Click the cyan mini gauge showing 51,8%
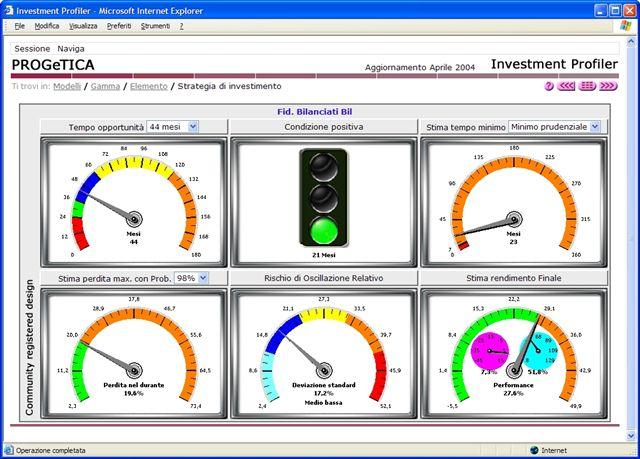The height and width of the screenshot is (459, 640). (x=538, y=351)
